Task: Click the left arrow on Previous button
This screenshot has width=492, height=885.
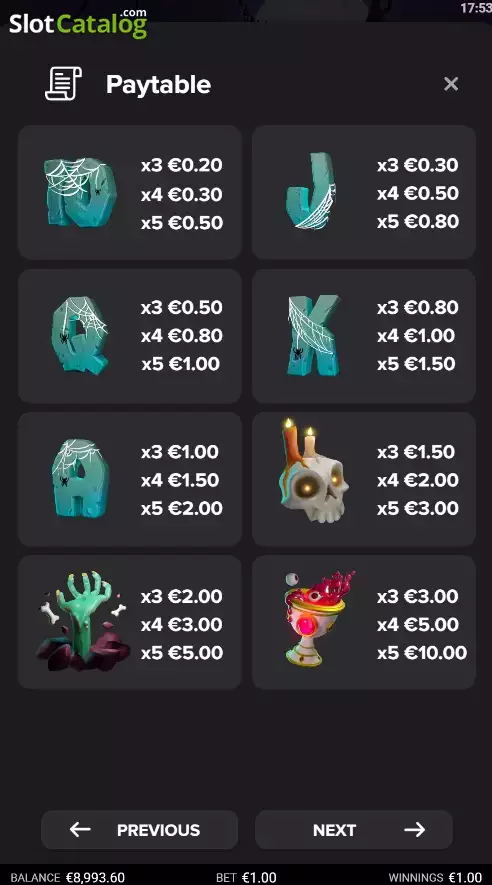Action: point(80,830)
